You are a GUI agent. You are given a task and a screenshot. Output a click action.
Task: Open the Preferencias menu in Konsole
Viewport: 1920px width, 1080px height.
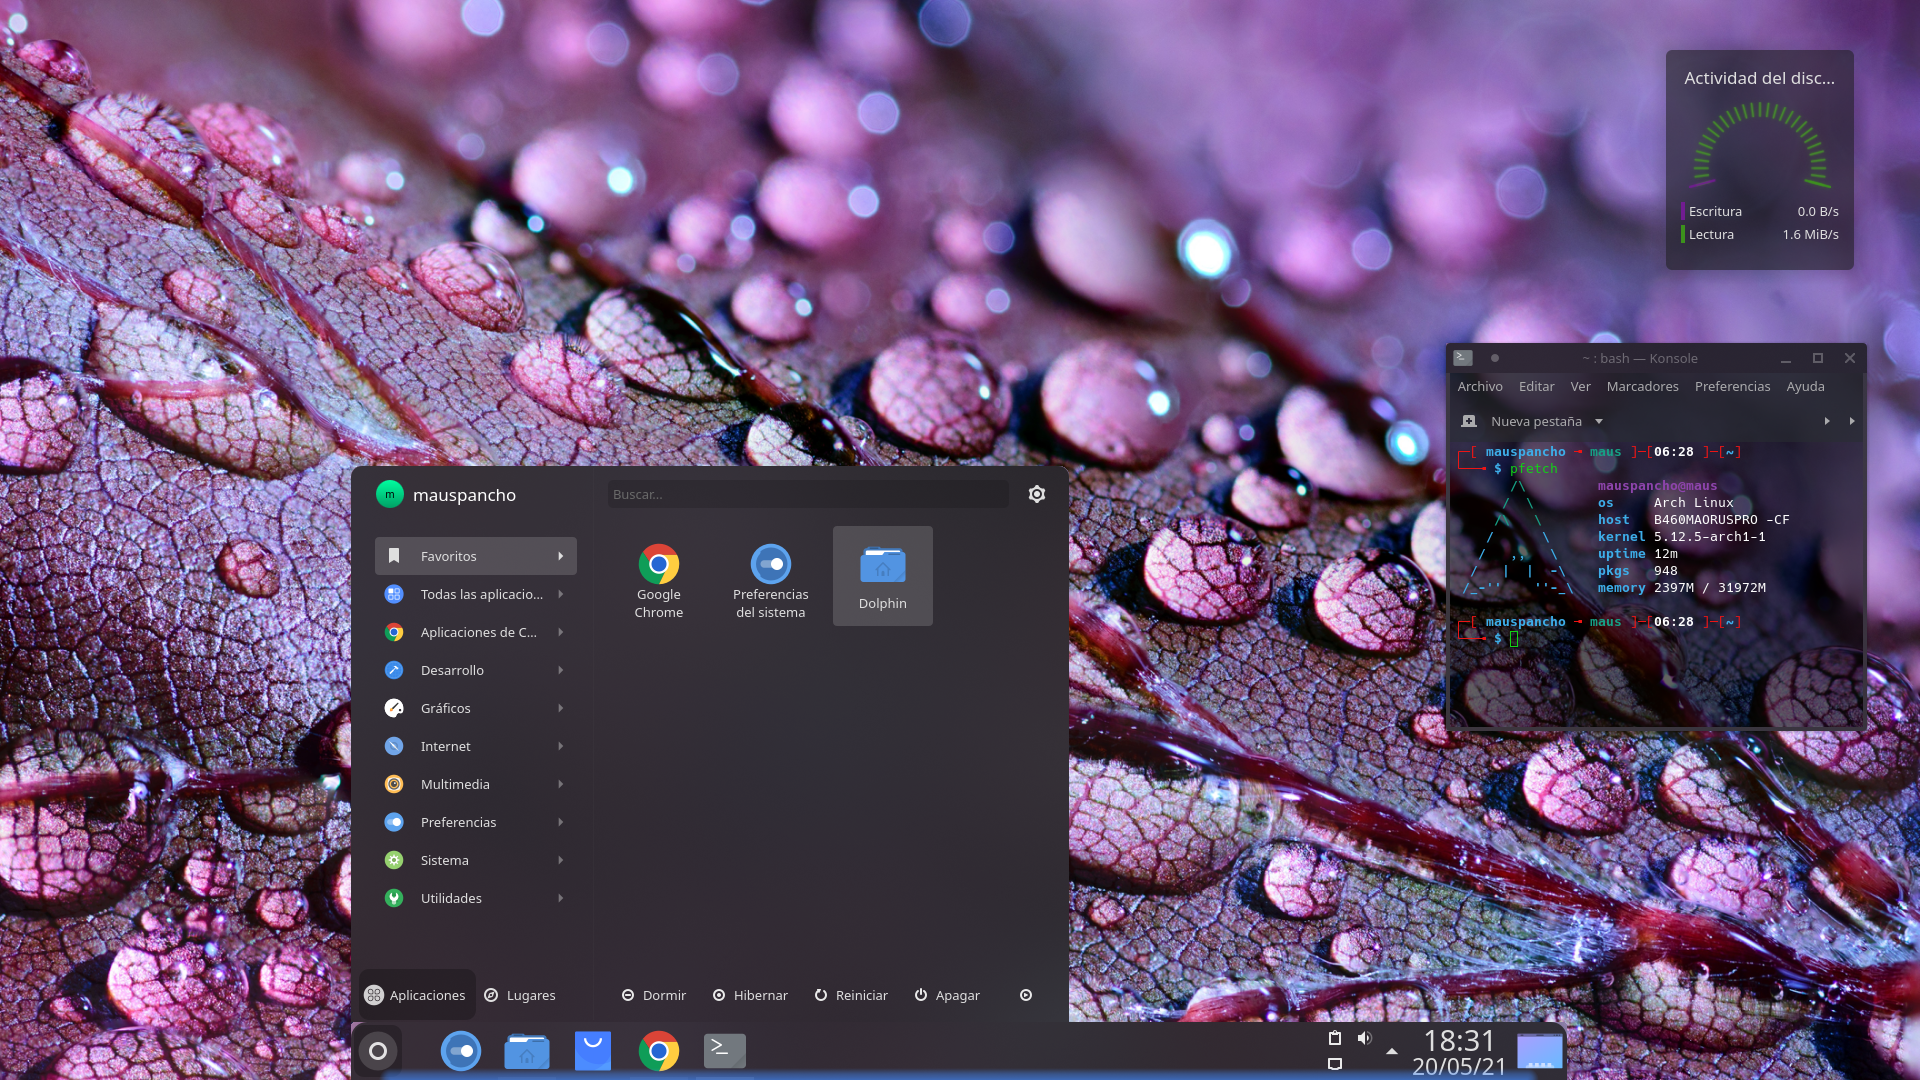tap(1732, 386)
